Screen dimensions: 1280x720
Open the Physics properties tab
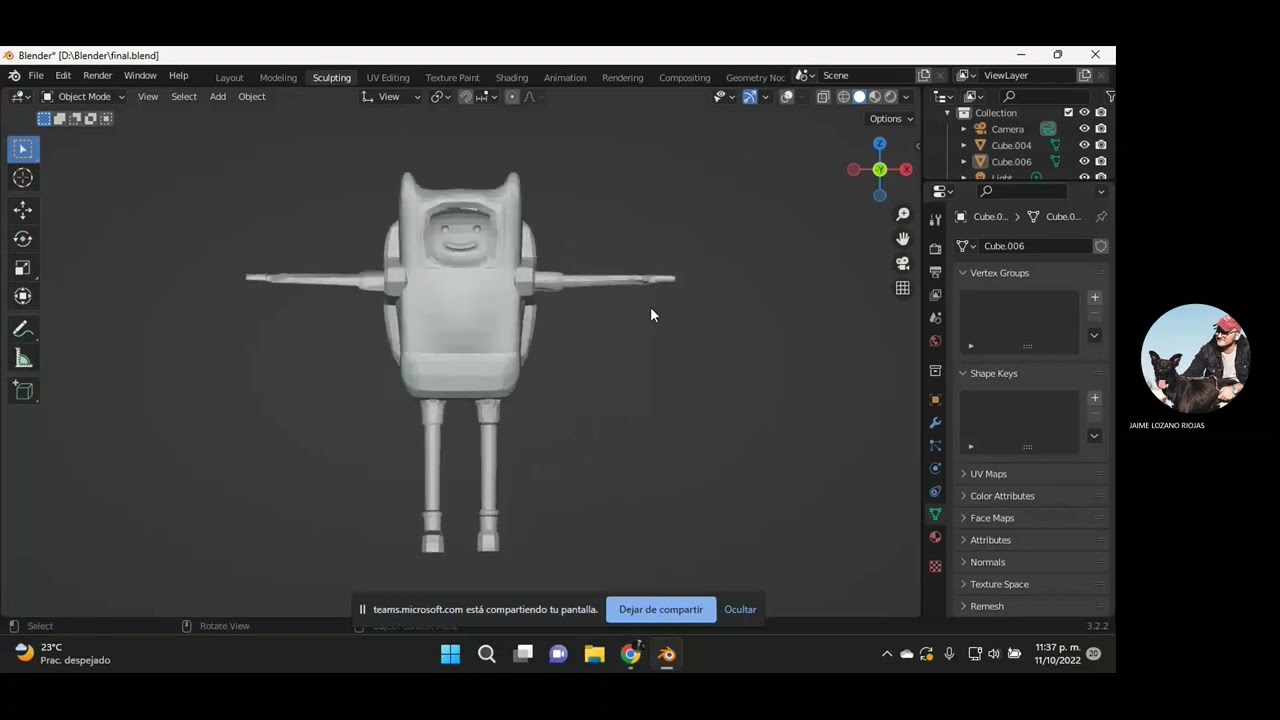[x=935, y=469]
